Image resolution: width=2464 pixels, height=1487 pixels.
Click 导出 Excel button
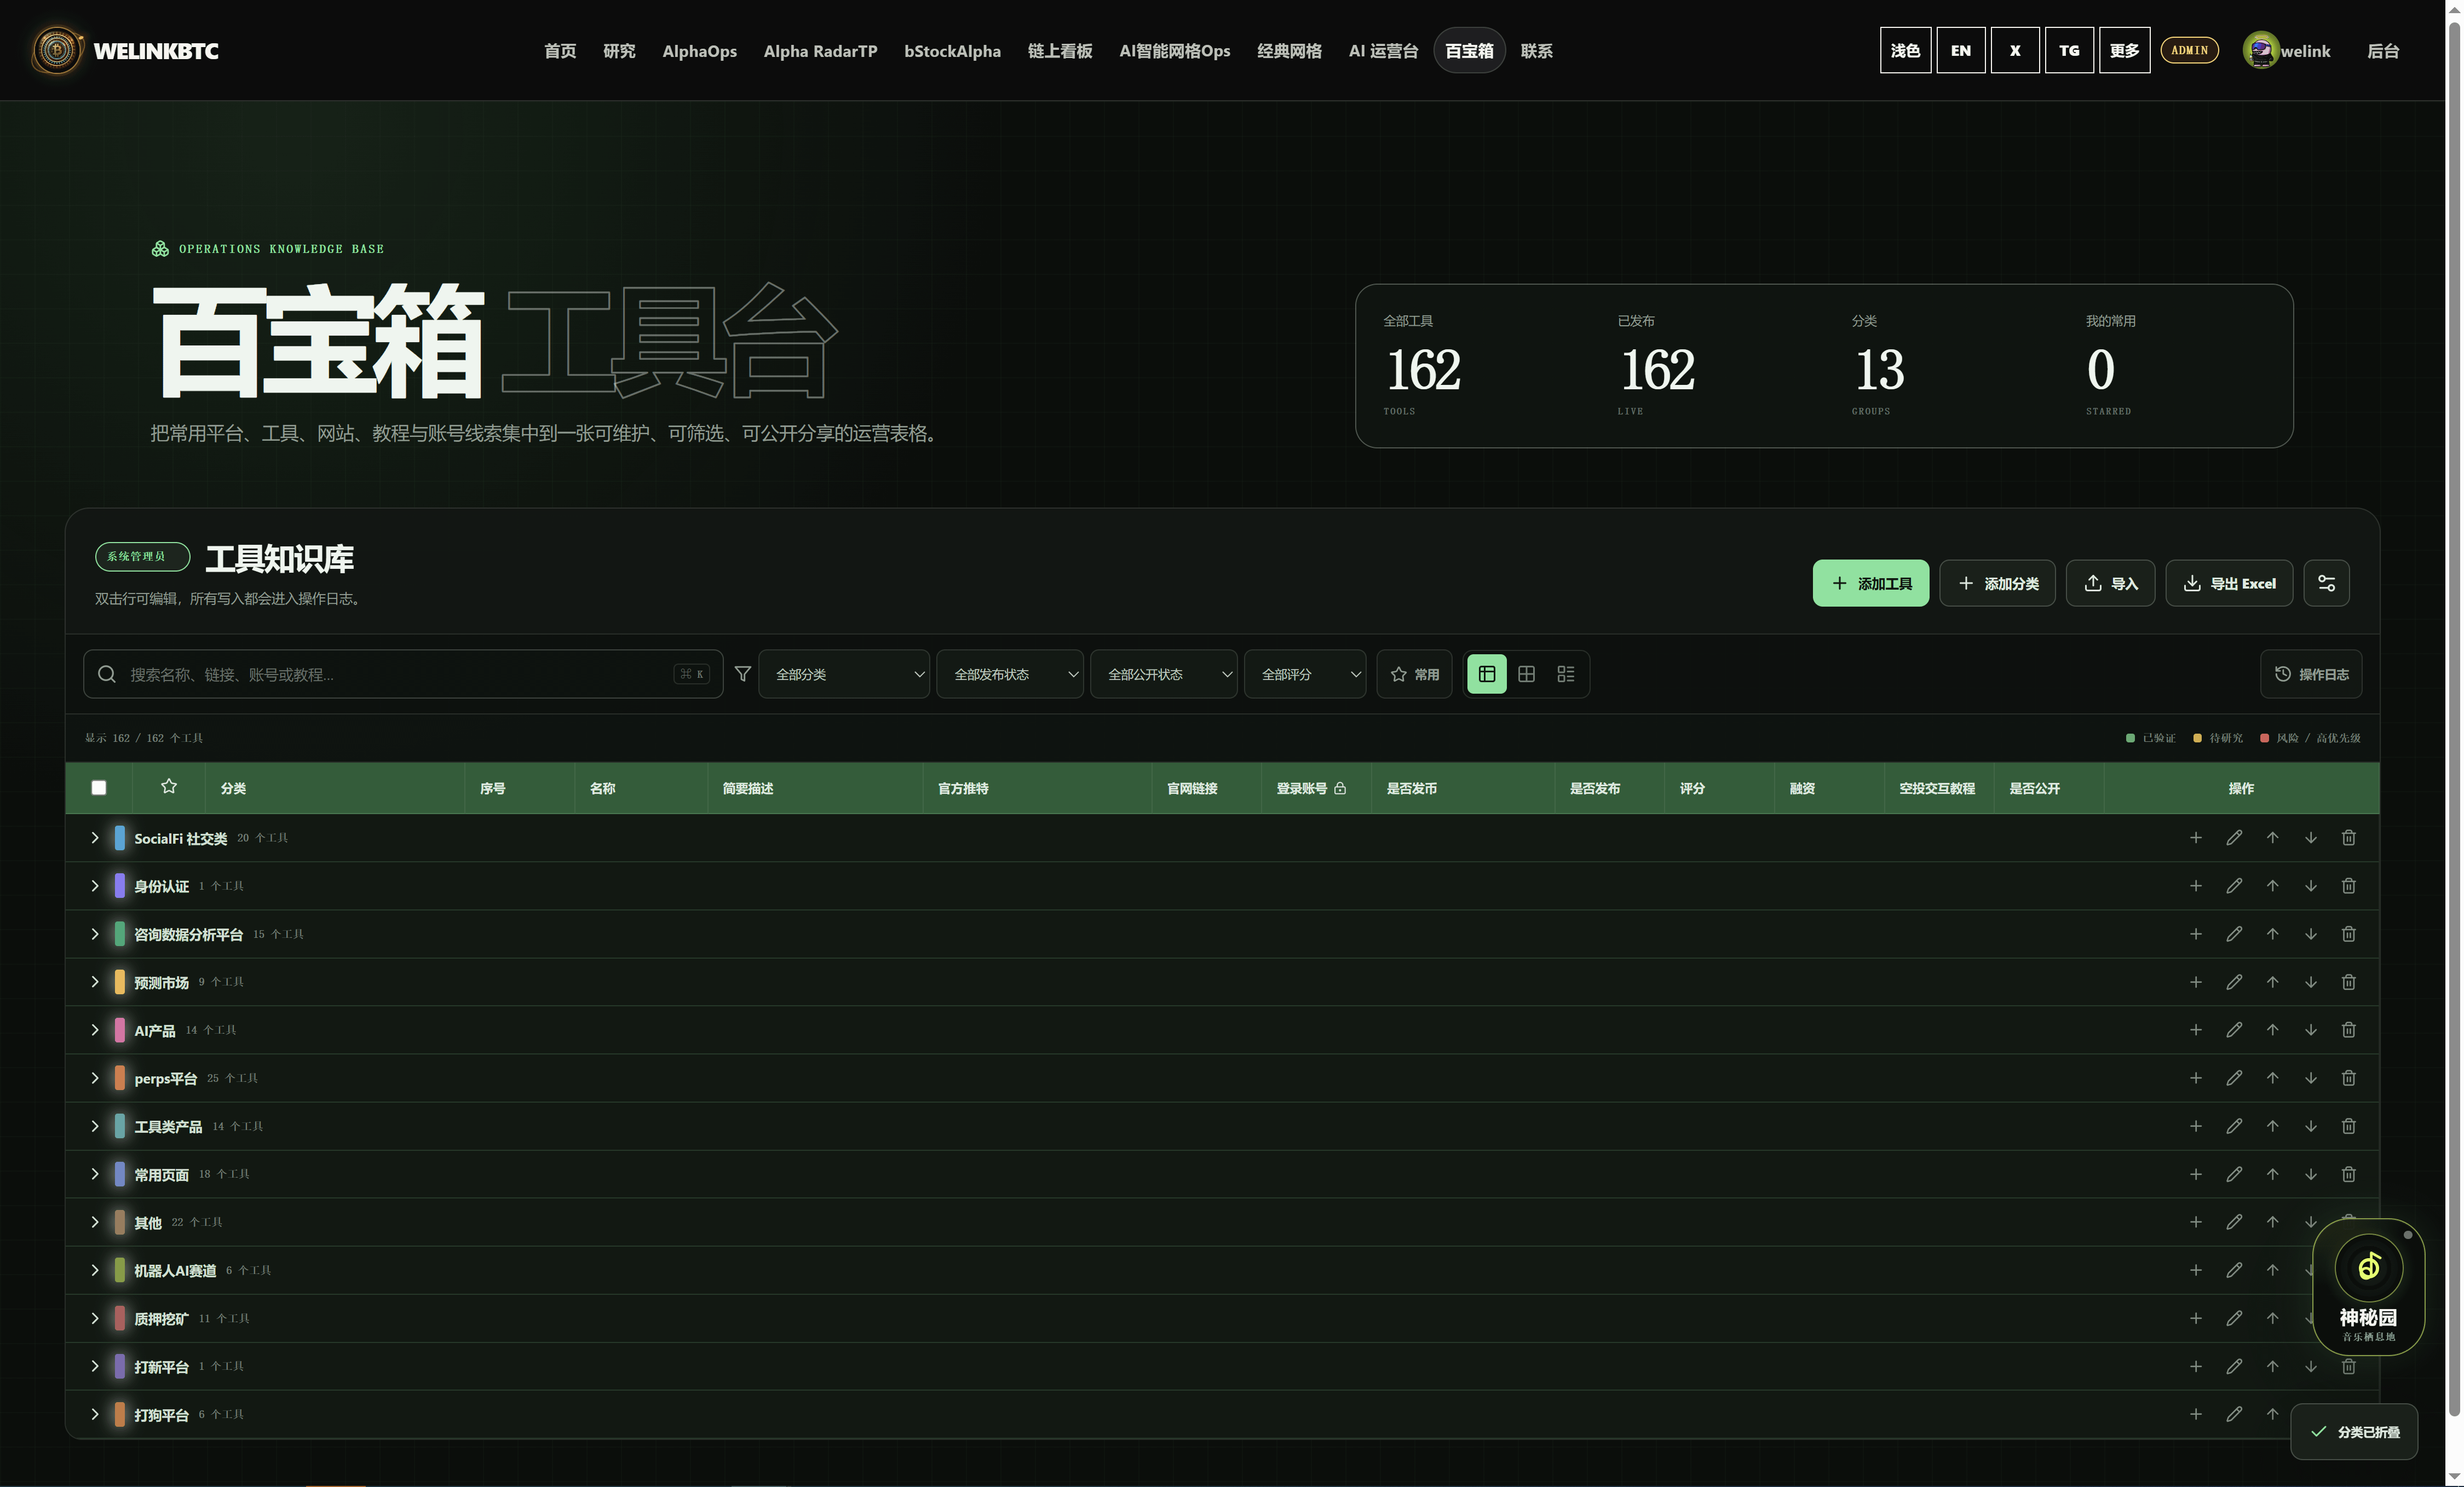(x=2229, y=583)
